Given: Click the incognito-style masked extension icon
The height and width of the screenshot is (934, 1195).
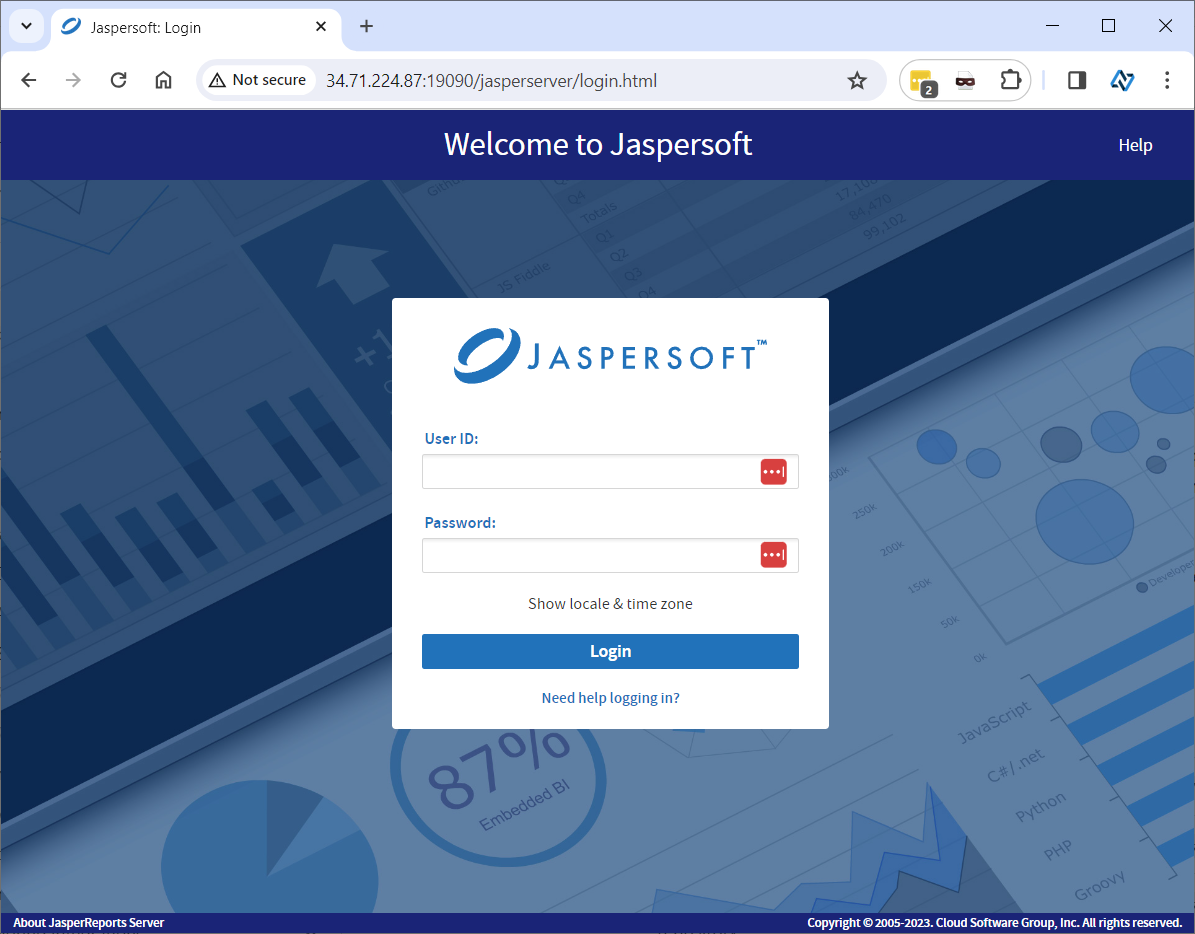Looking at the screenshot, I should [965, 81].
